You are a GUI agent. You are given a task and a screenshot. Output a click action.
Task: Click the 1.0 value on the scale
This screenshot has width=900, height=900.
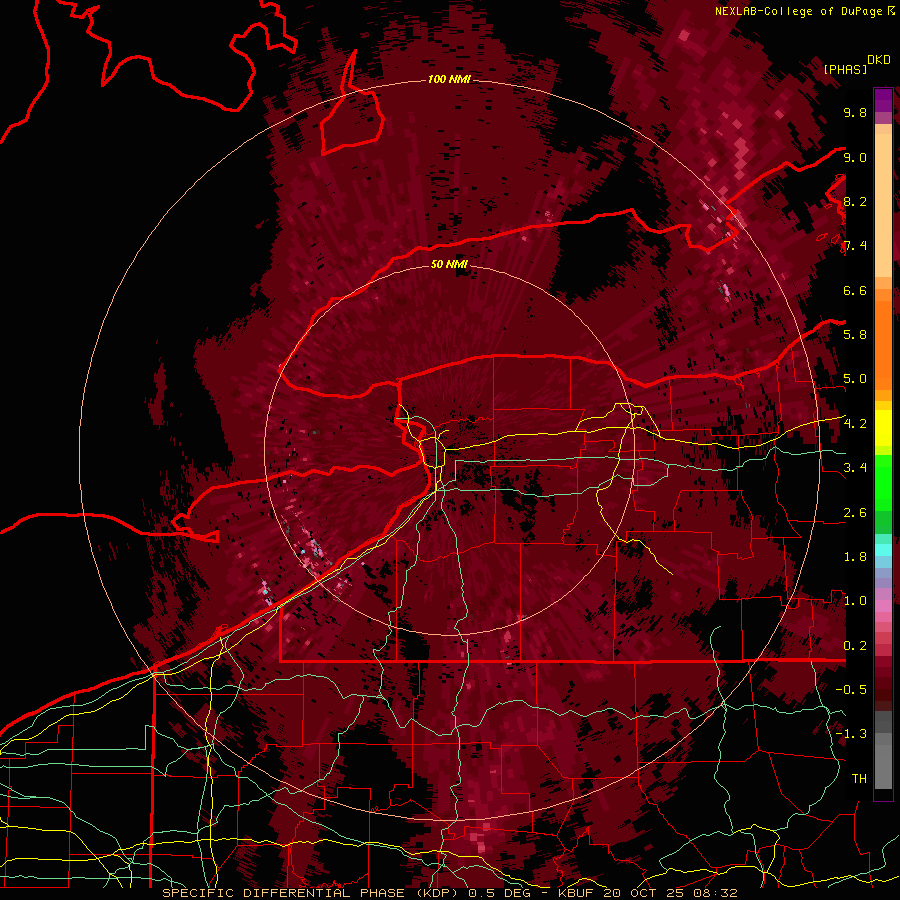pyautogui.click(x=855, y=601)
